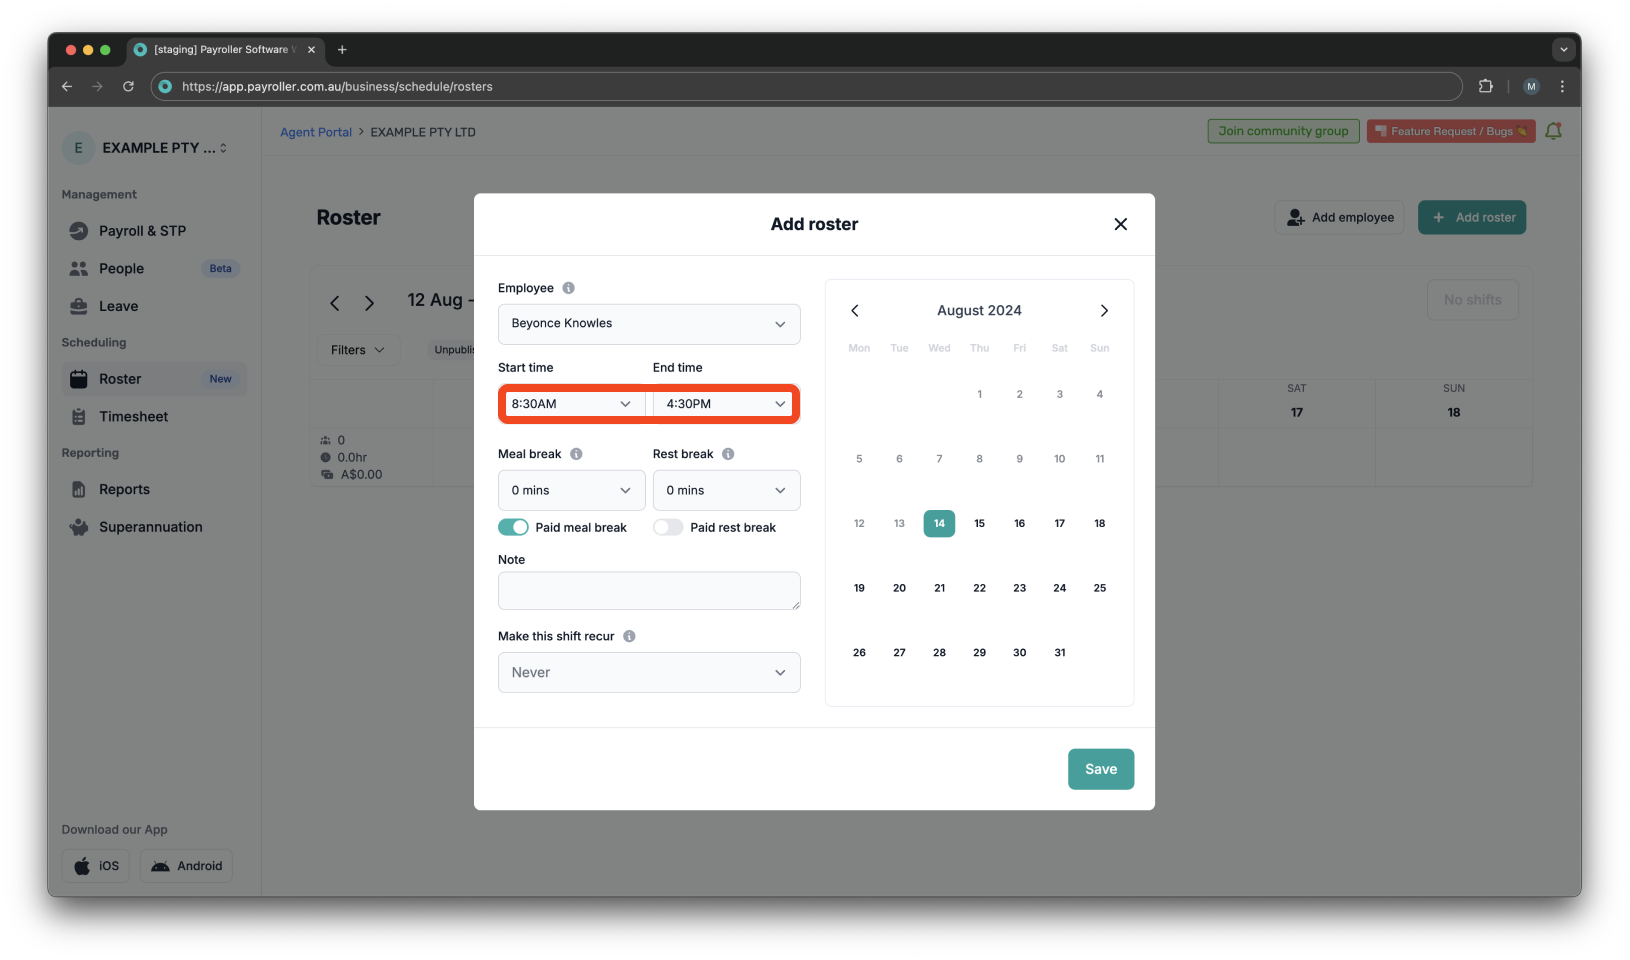Download the iOS app
Image resolution: width=1630 pixels, height=960 pixels.
[96, 866]
